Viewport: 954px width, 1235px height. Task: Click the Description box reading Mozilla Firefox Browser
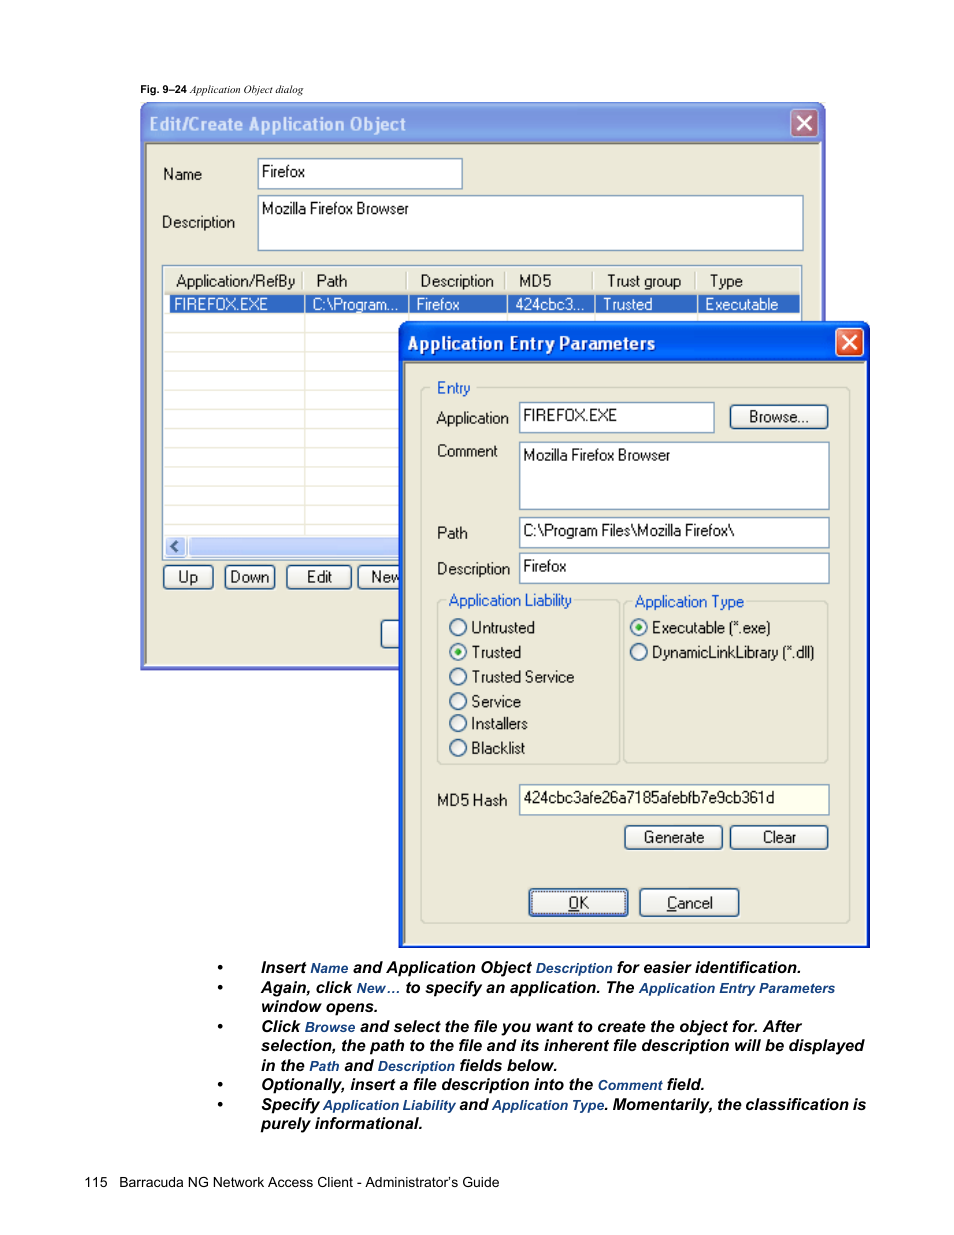530,222
